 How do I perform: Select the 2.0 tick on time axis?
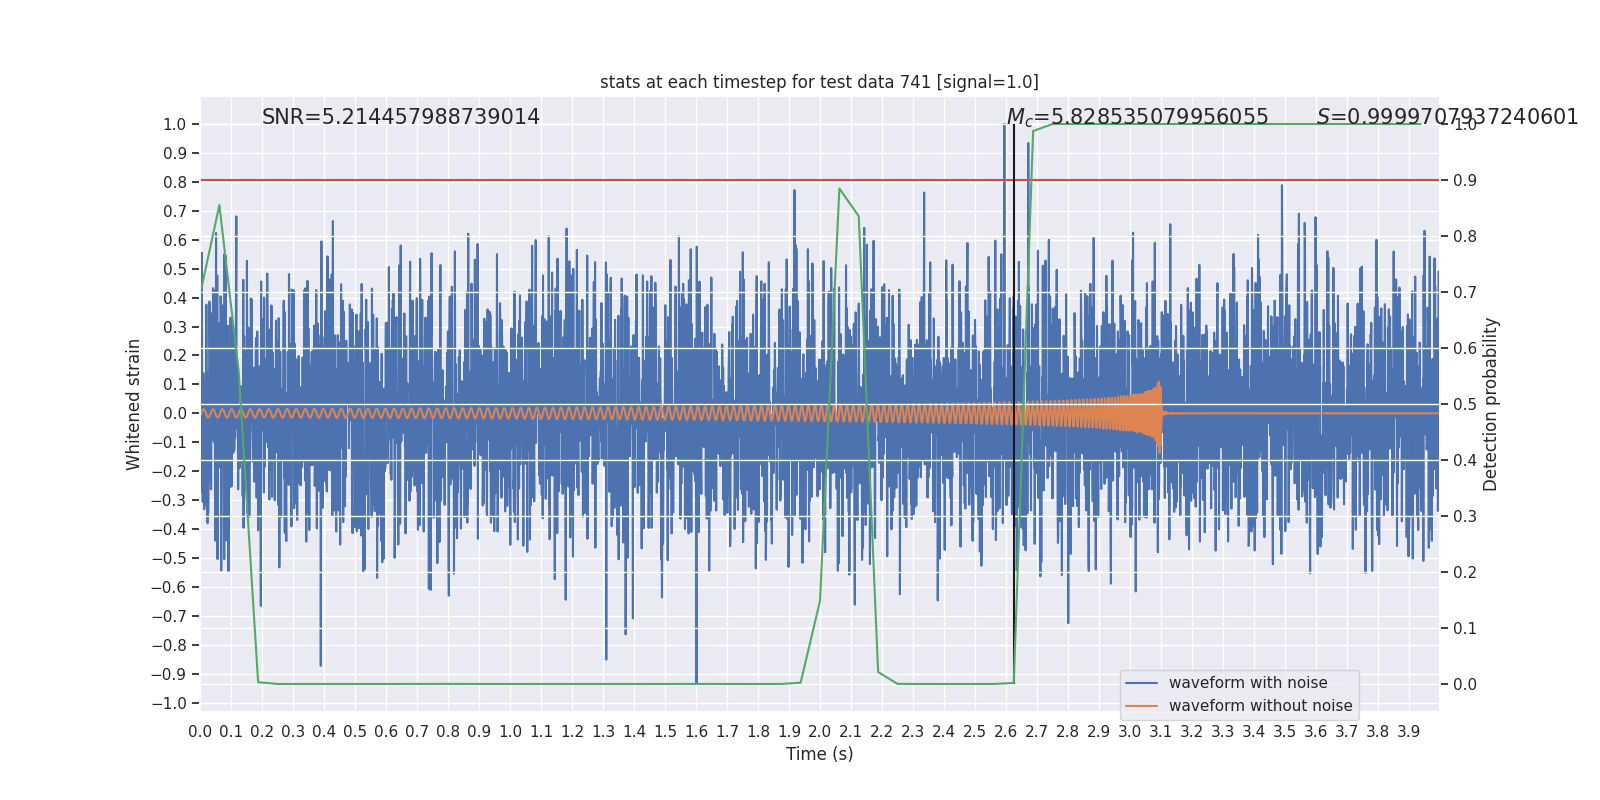[x=819, y=732]
